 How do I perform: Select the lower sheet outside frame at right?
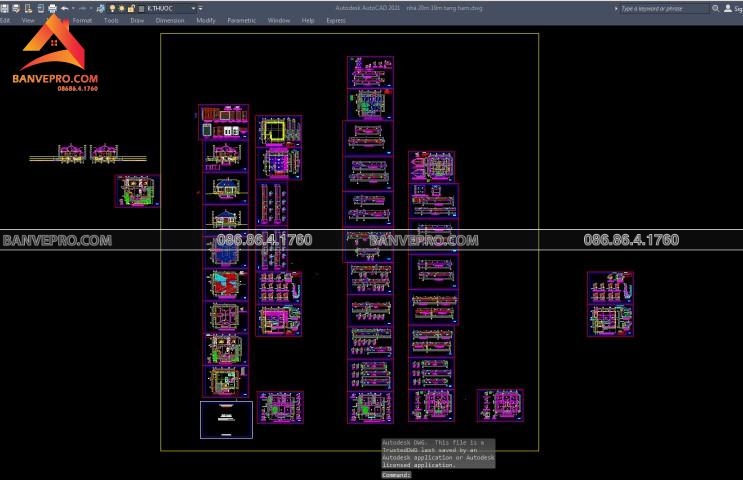[x=610, y=321]
